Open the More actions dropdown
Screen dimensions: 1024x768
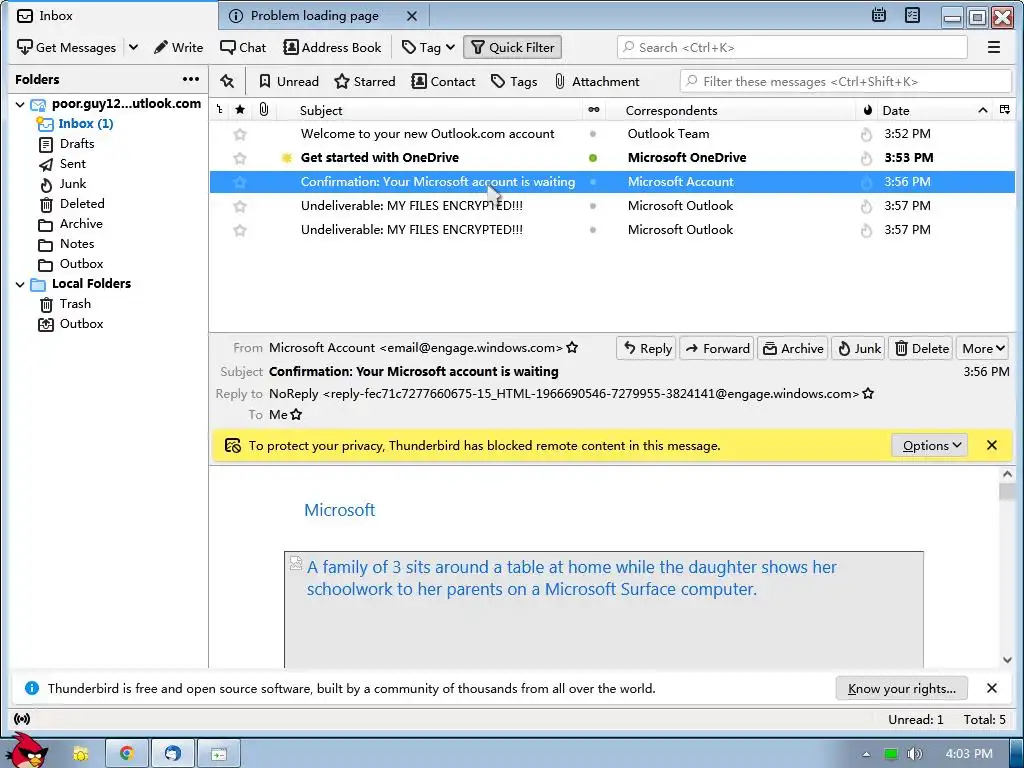pyautogui.click(x=982, y=348)
